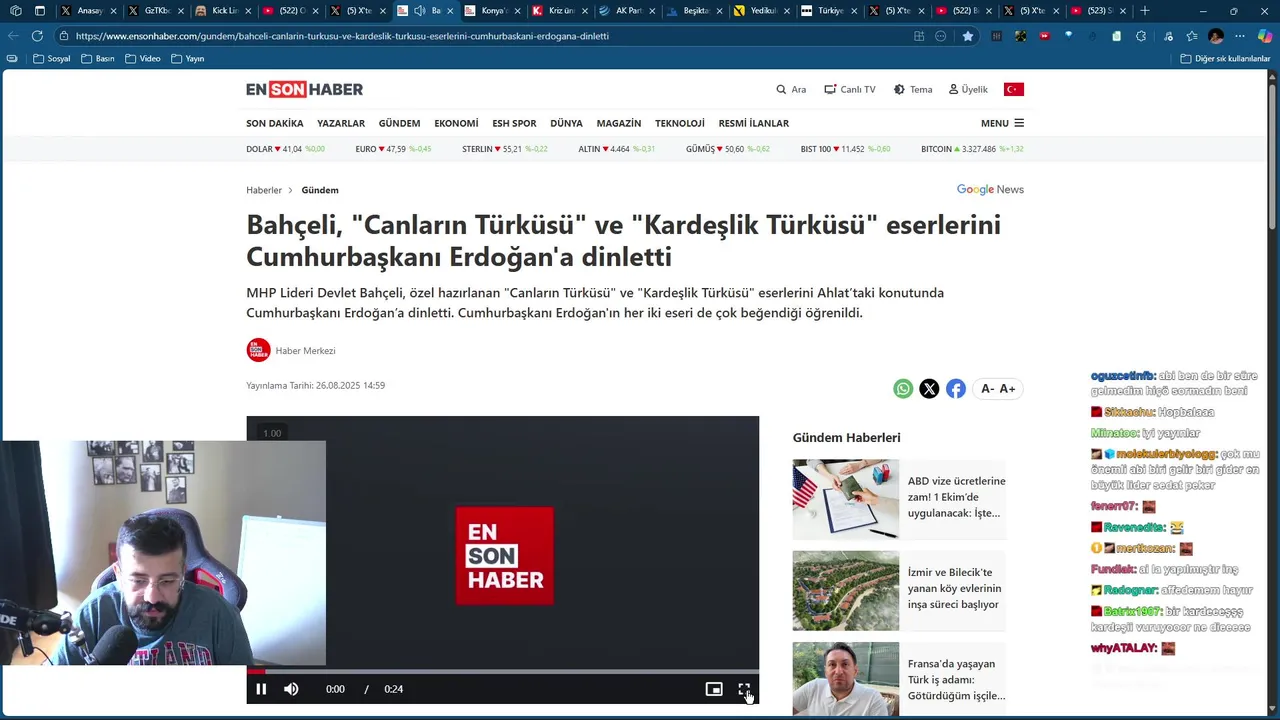
Task: Open the EKONOMİ menu item
Action: click(x=456, y=123)
